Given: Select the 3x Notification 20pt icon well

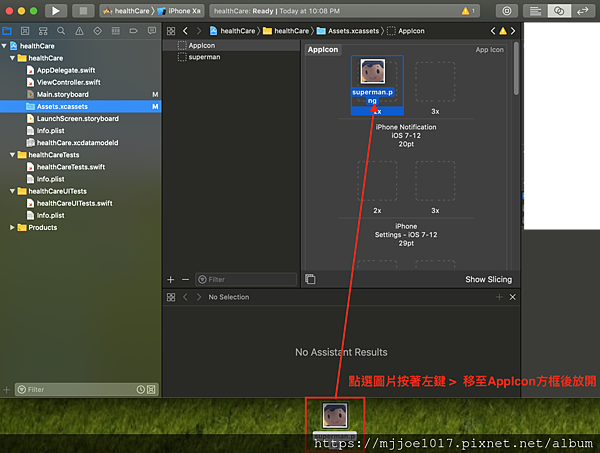Looking at the screenshot, I should pyautogui.click(x=435, y=82).
